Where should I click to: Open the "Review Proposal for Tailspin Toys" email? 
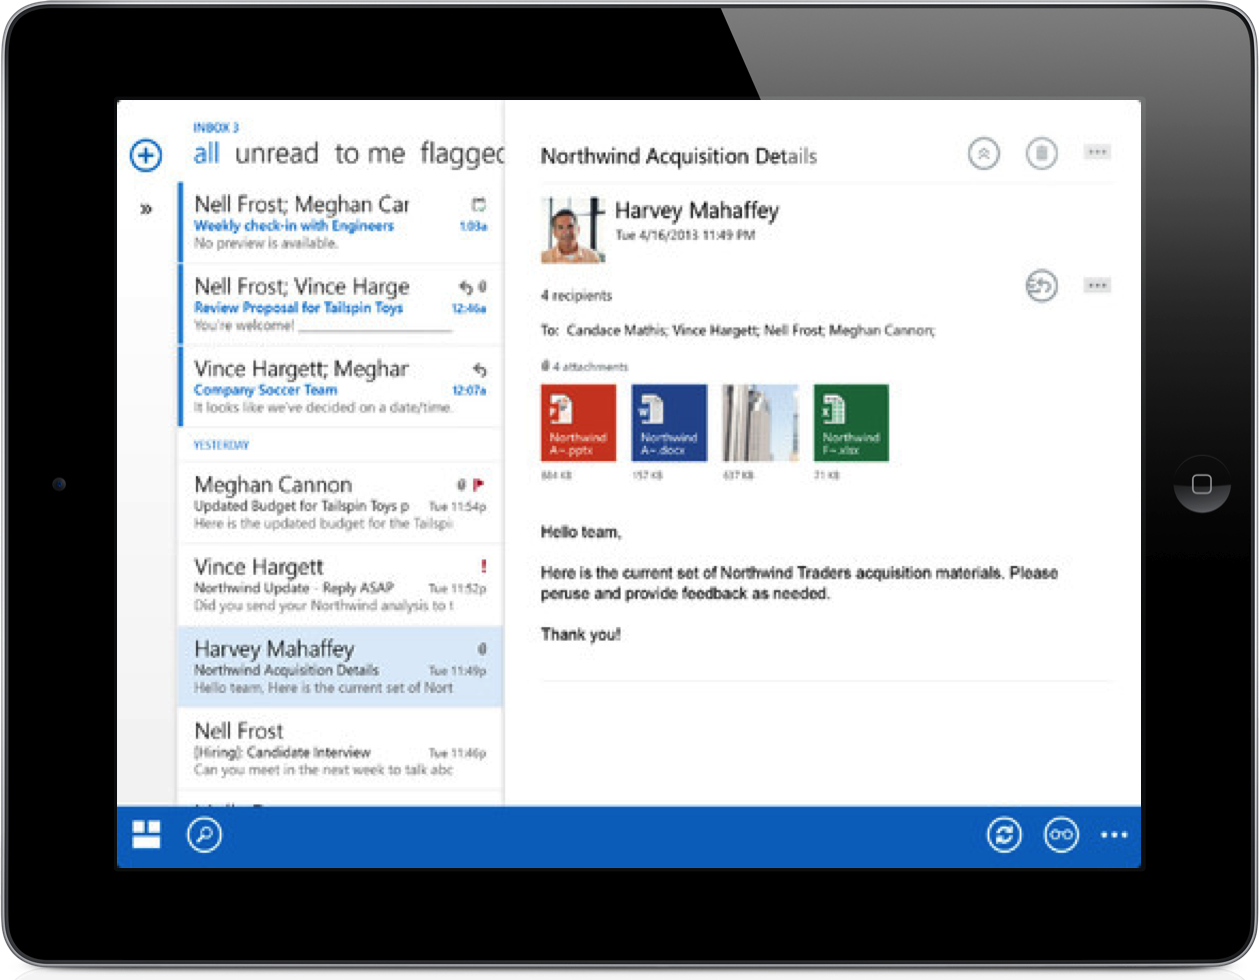click(340, 304)
